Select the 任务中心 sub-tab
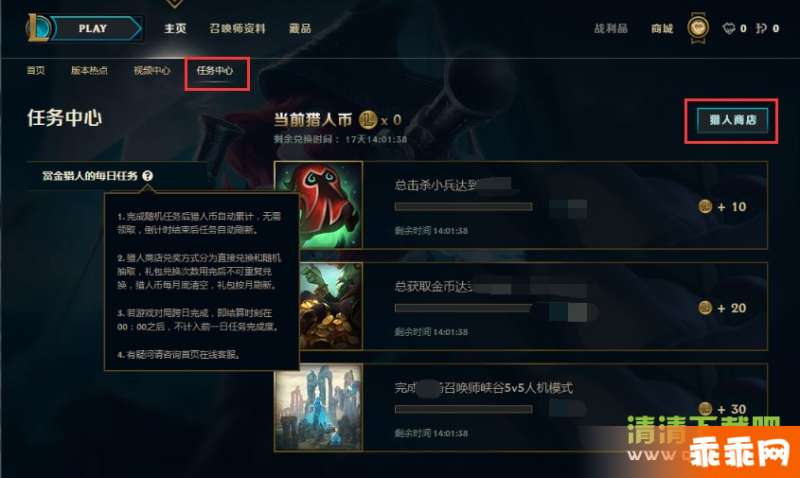 (x=215, y=70)
